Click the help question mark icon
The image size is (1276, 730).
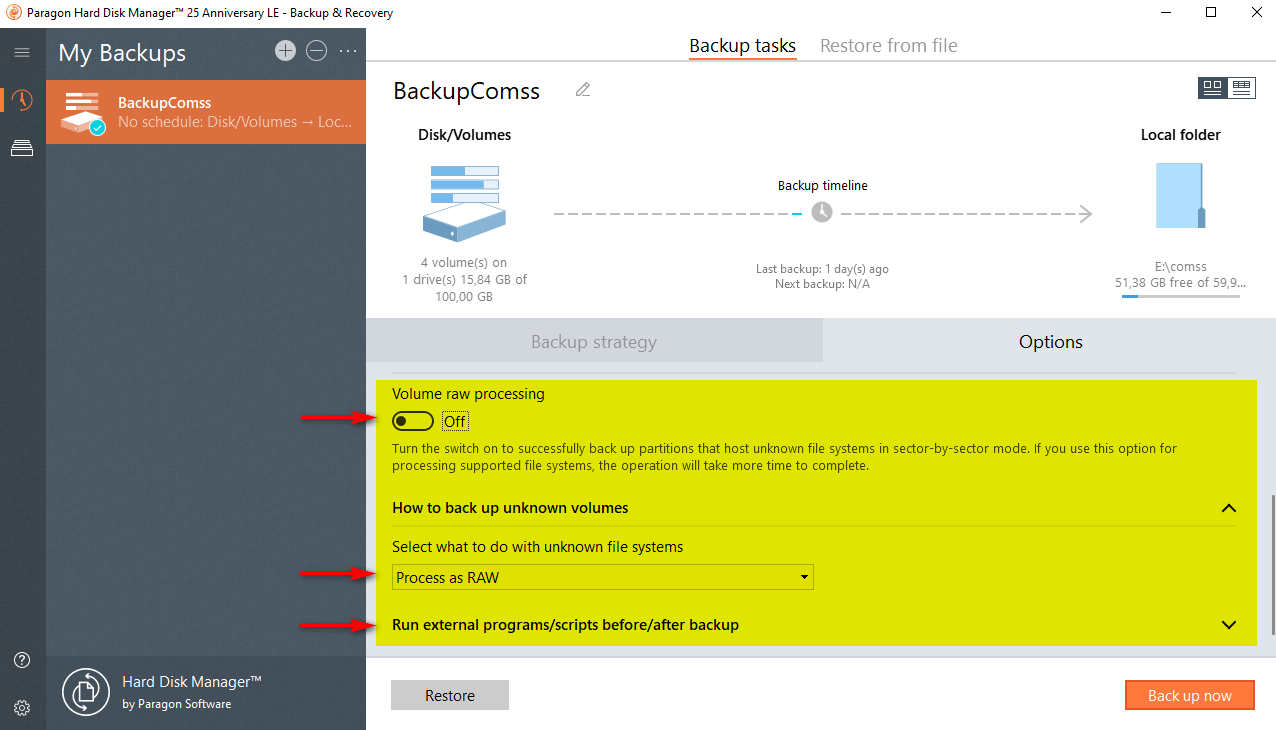(x=22, y=660)
